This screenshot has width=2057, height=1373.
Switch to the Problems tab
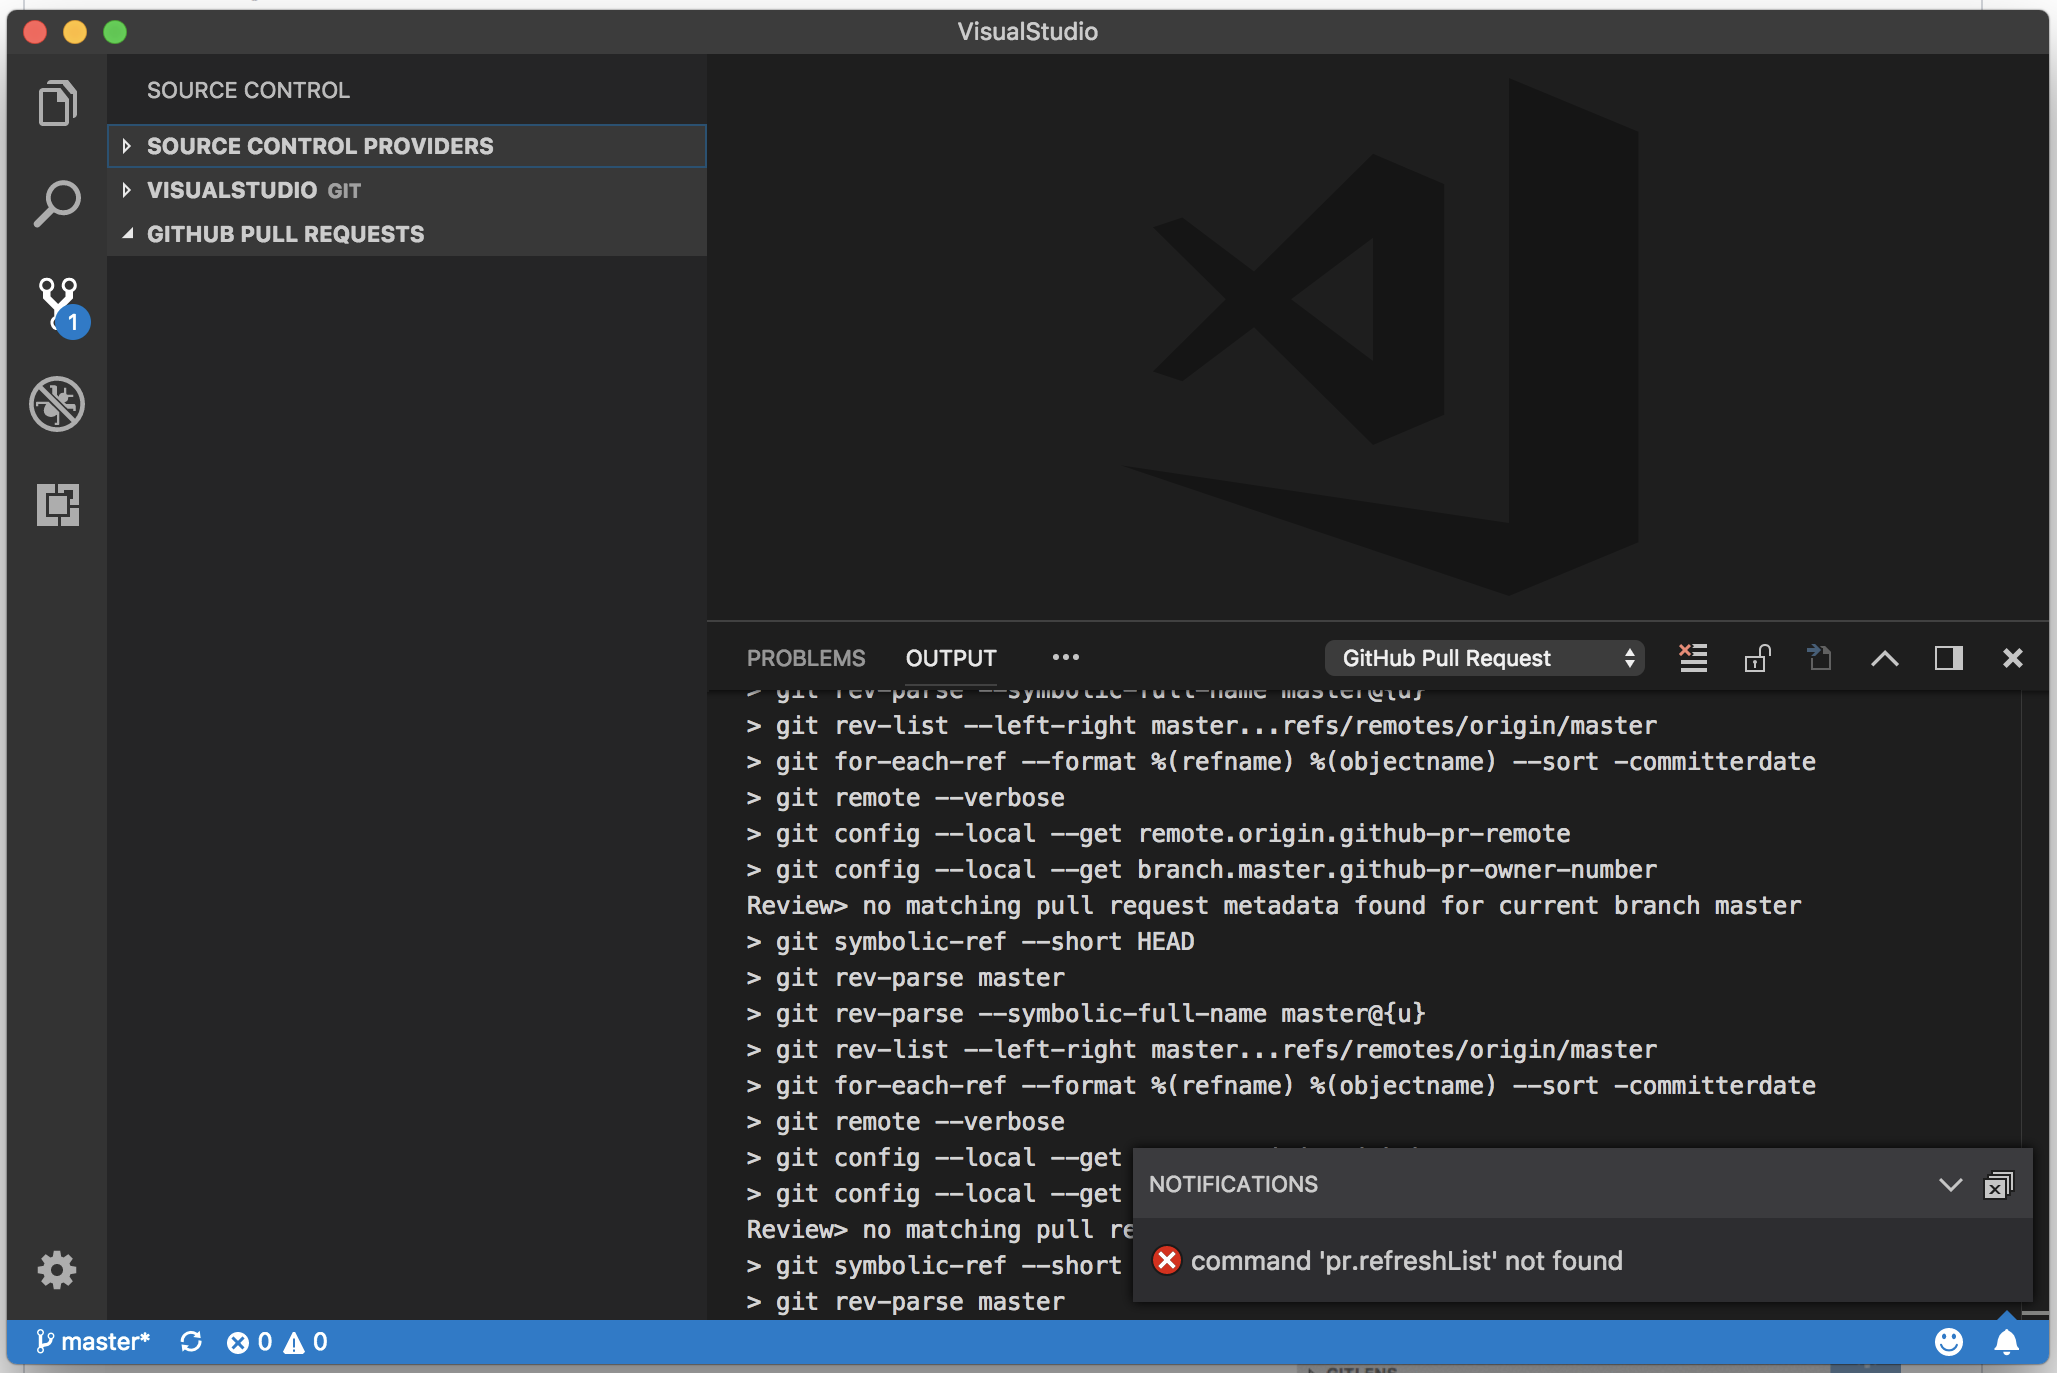(x=805, y=658)
